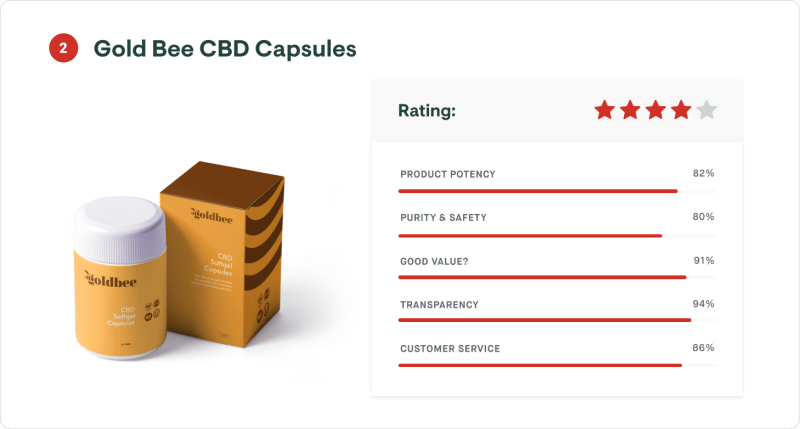Click the Customer Service progress bar
This screenshot has width=800, height=429.
(557, 365)
